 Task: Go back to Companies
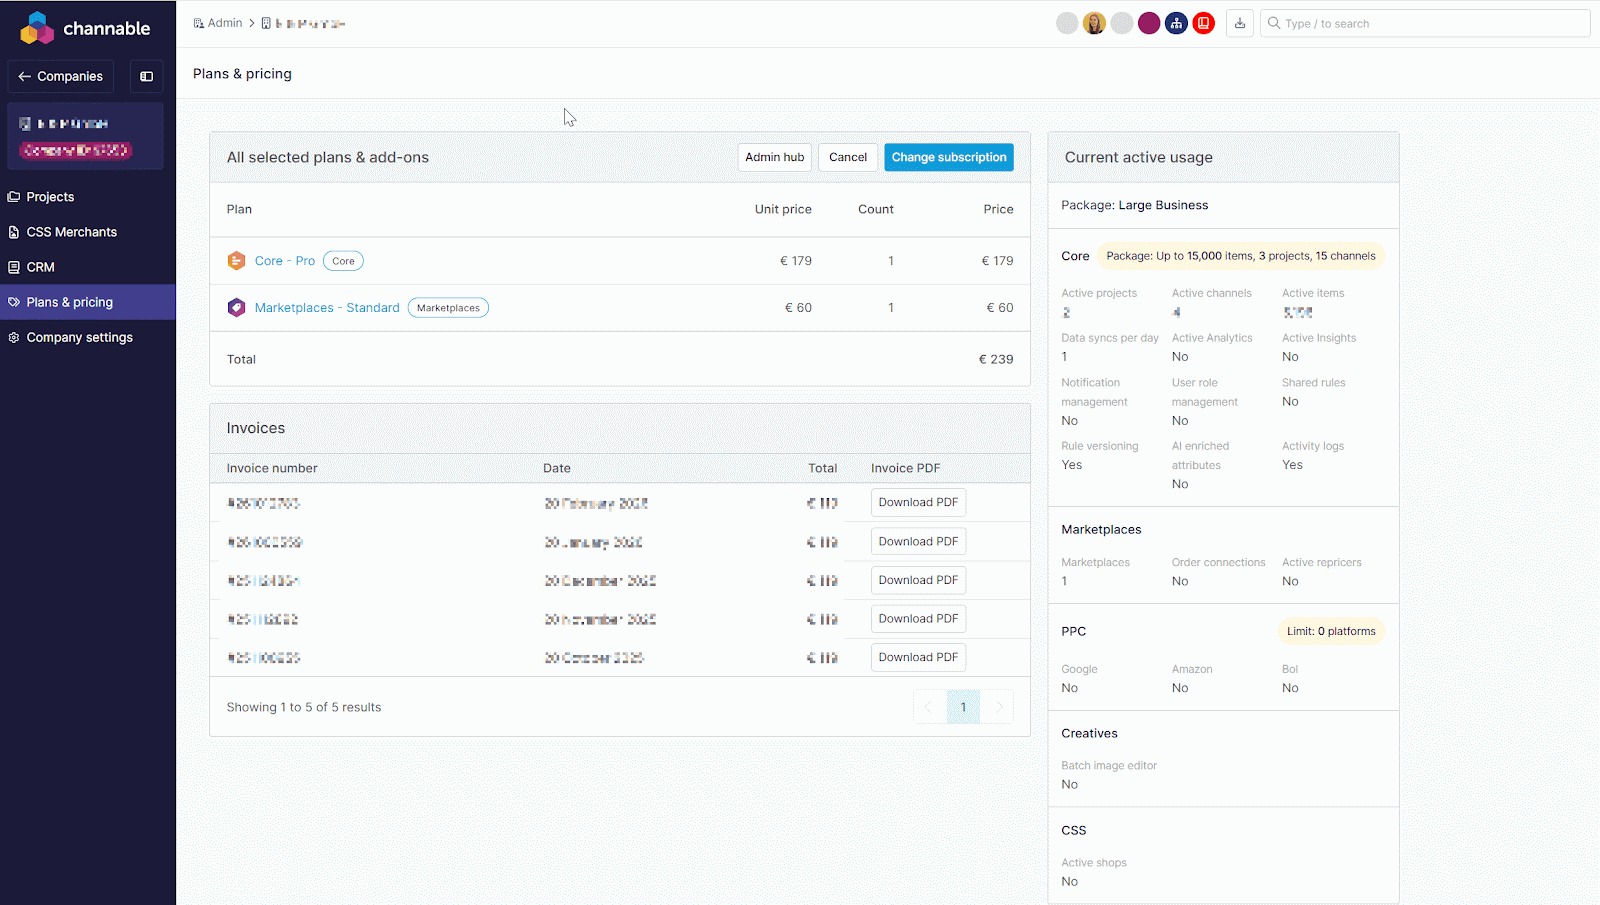(61, 76)
